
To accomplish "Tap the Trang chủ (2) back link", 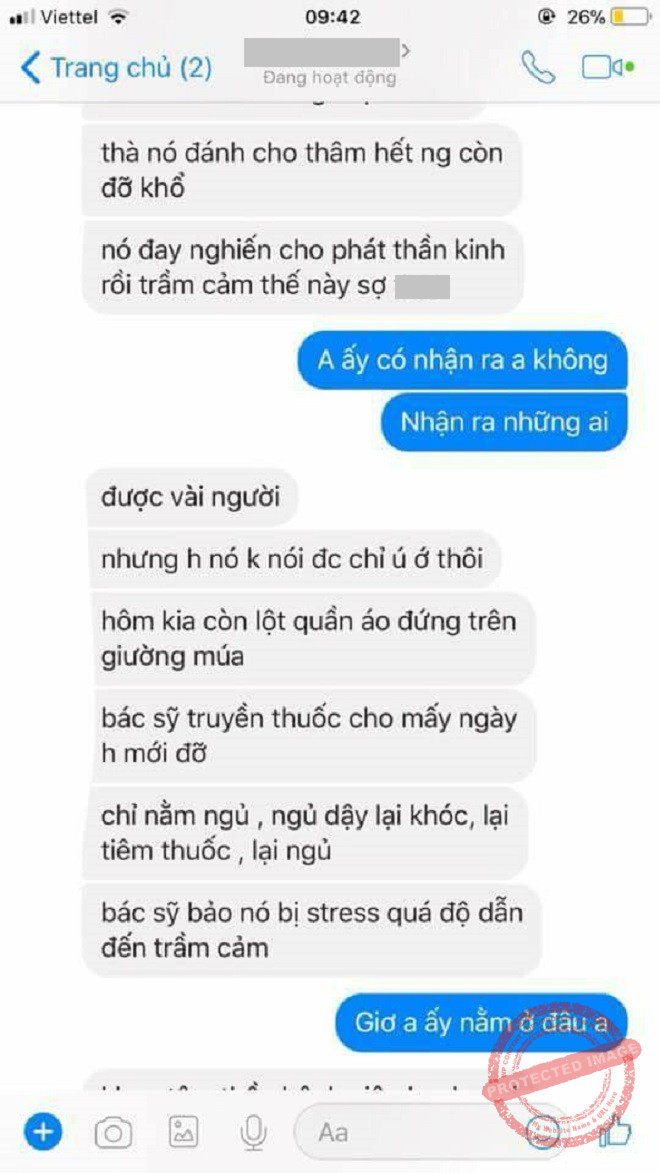I will point(116,68).
